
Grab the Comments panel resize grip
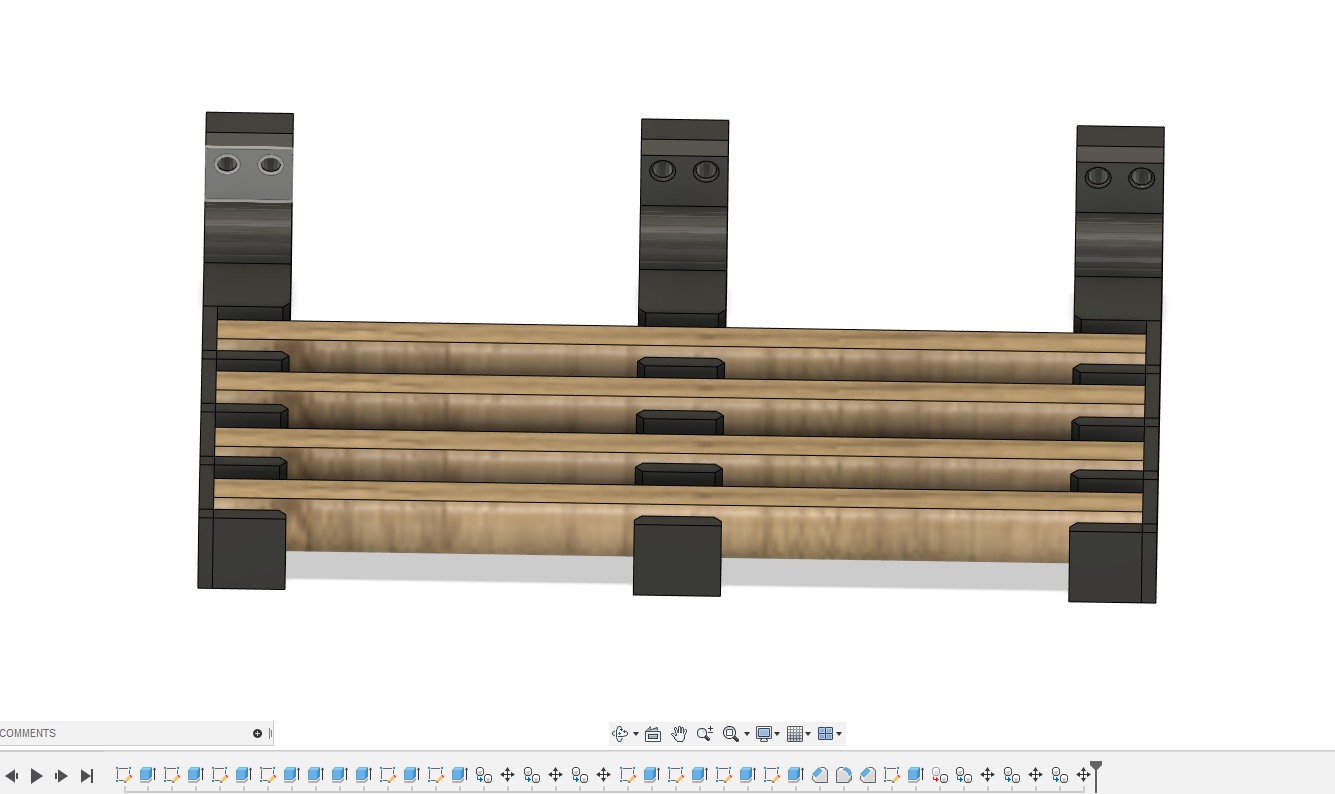click(270, 733)
